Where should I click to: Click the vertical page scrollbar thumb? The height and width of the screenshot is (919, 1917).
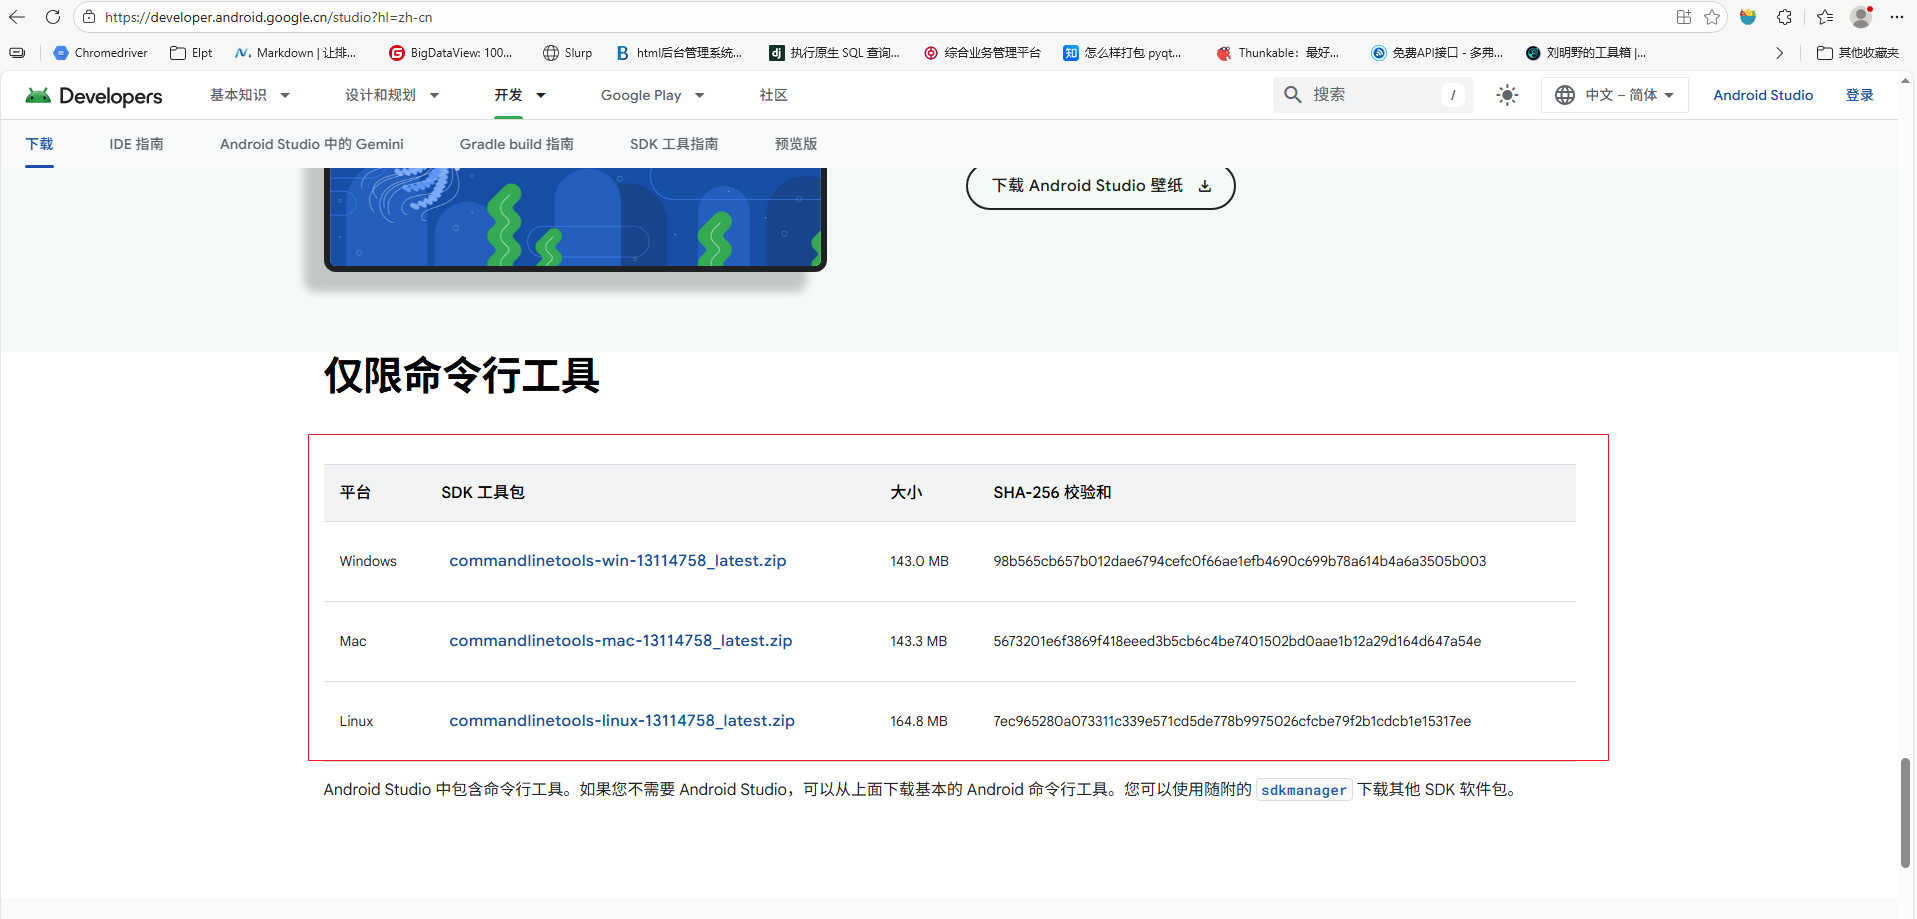pos(1905,812)
